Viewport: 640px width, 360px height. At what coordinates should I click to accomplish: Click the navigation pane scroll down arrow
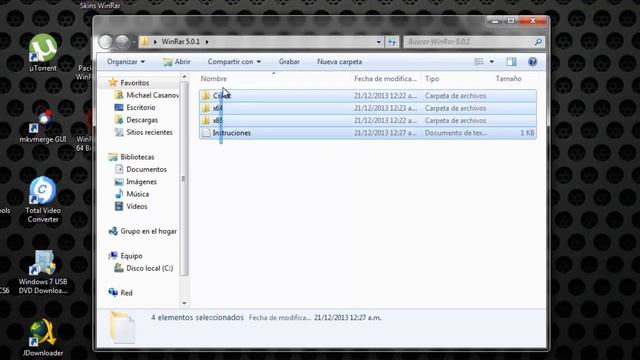[184, 303]
